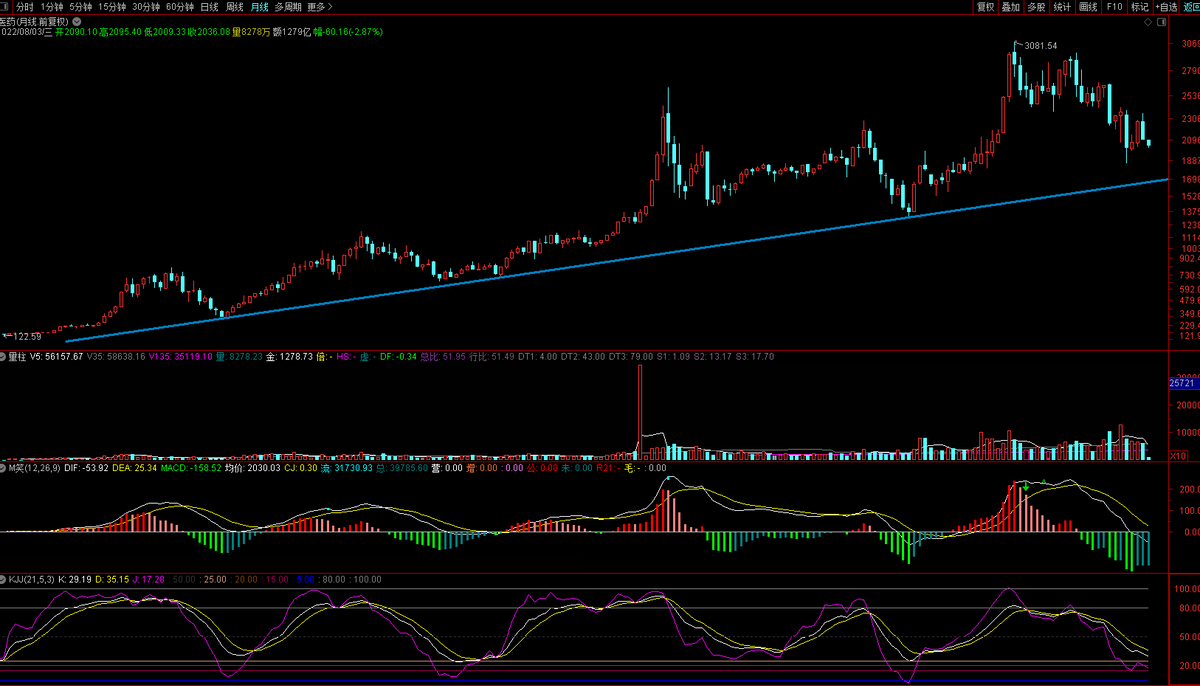Image resolution: width=1200 pixels, height=686 pixels.
Task: Open settings icon beside 量柱 indicator
Action: coord(4,356)
